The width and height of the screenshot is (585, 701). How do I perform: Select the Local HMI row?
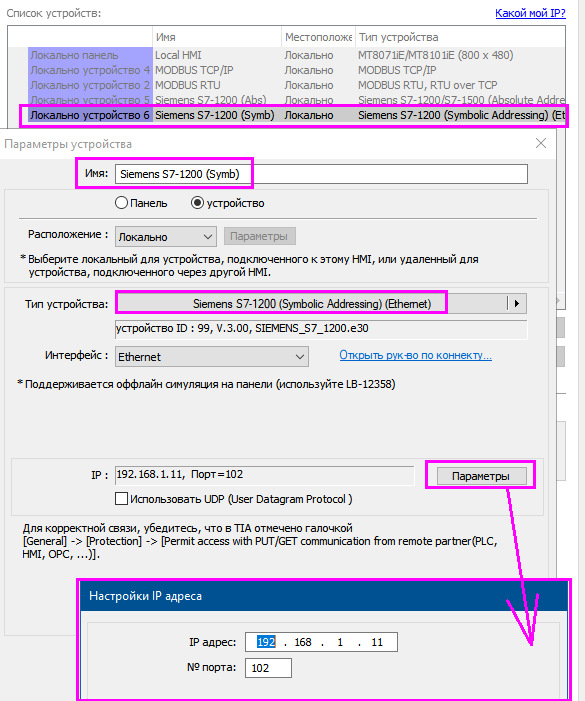pyautogui.click(x=286, y=55)
